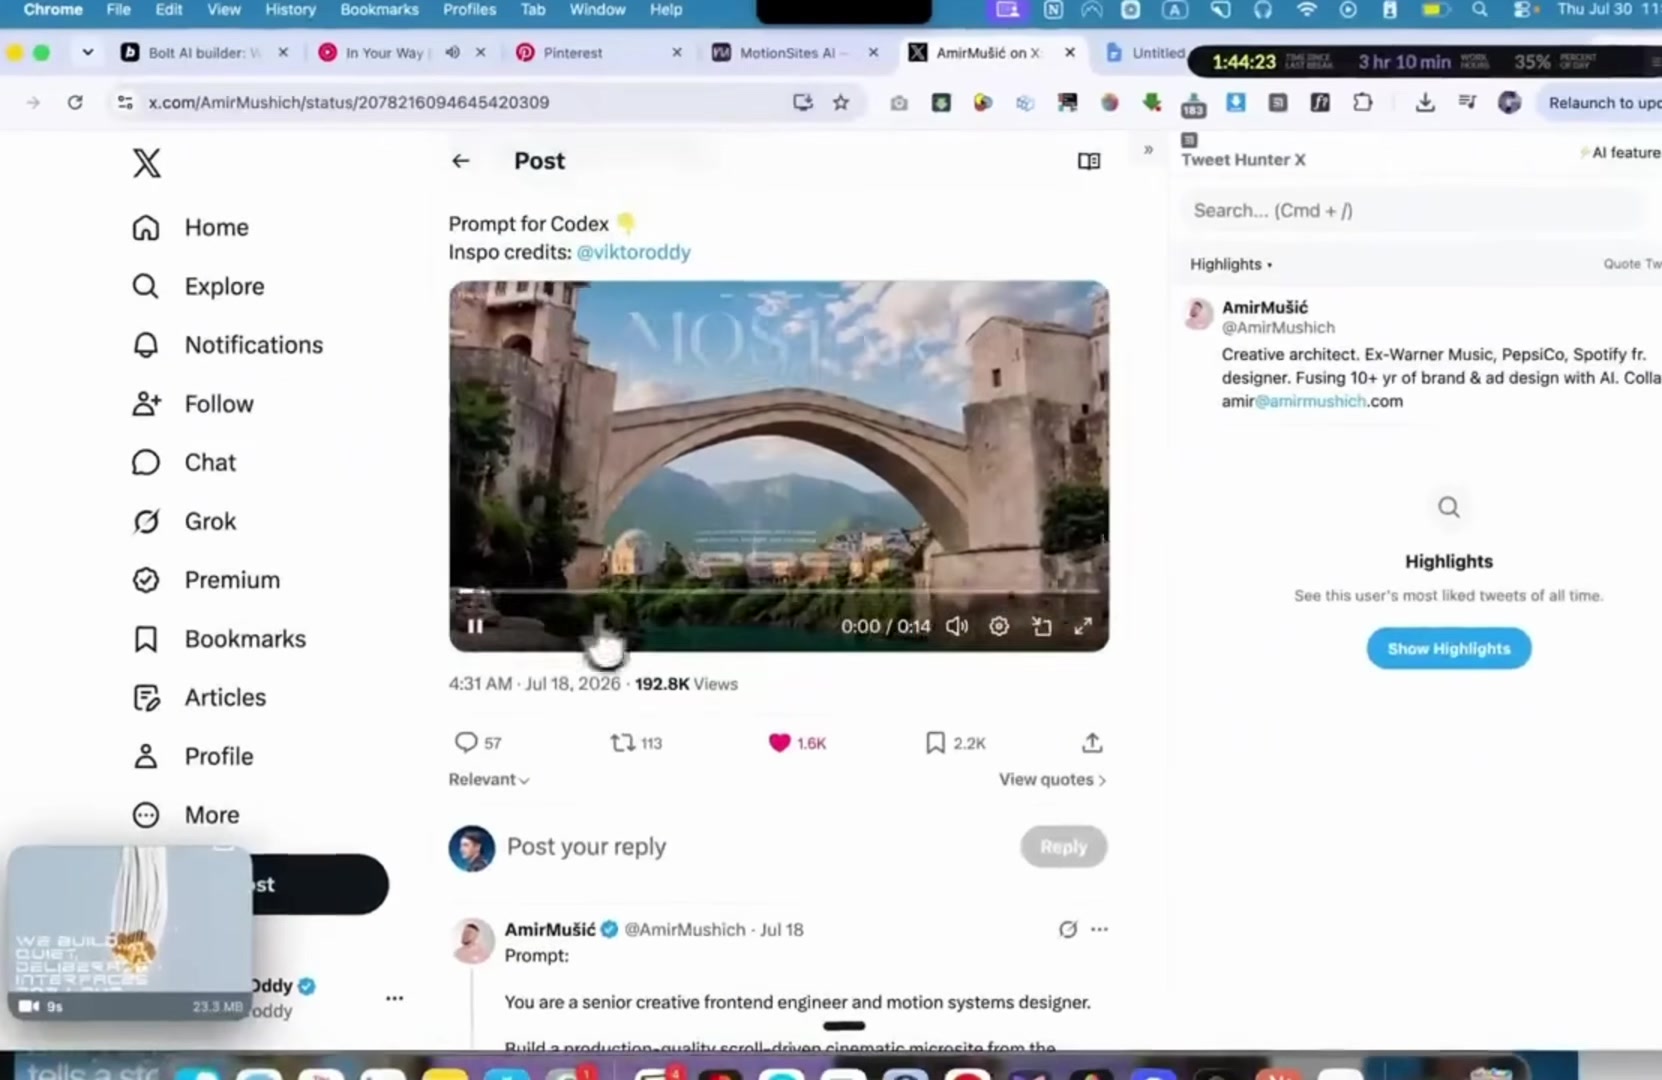Share the post via share icon
The image size is (1662, 1080).
point(1092,743)
